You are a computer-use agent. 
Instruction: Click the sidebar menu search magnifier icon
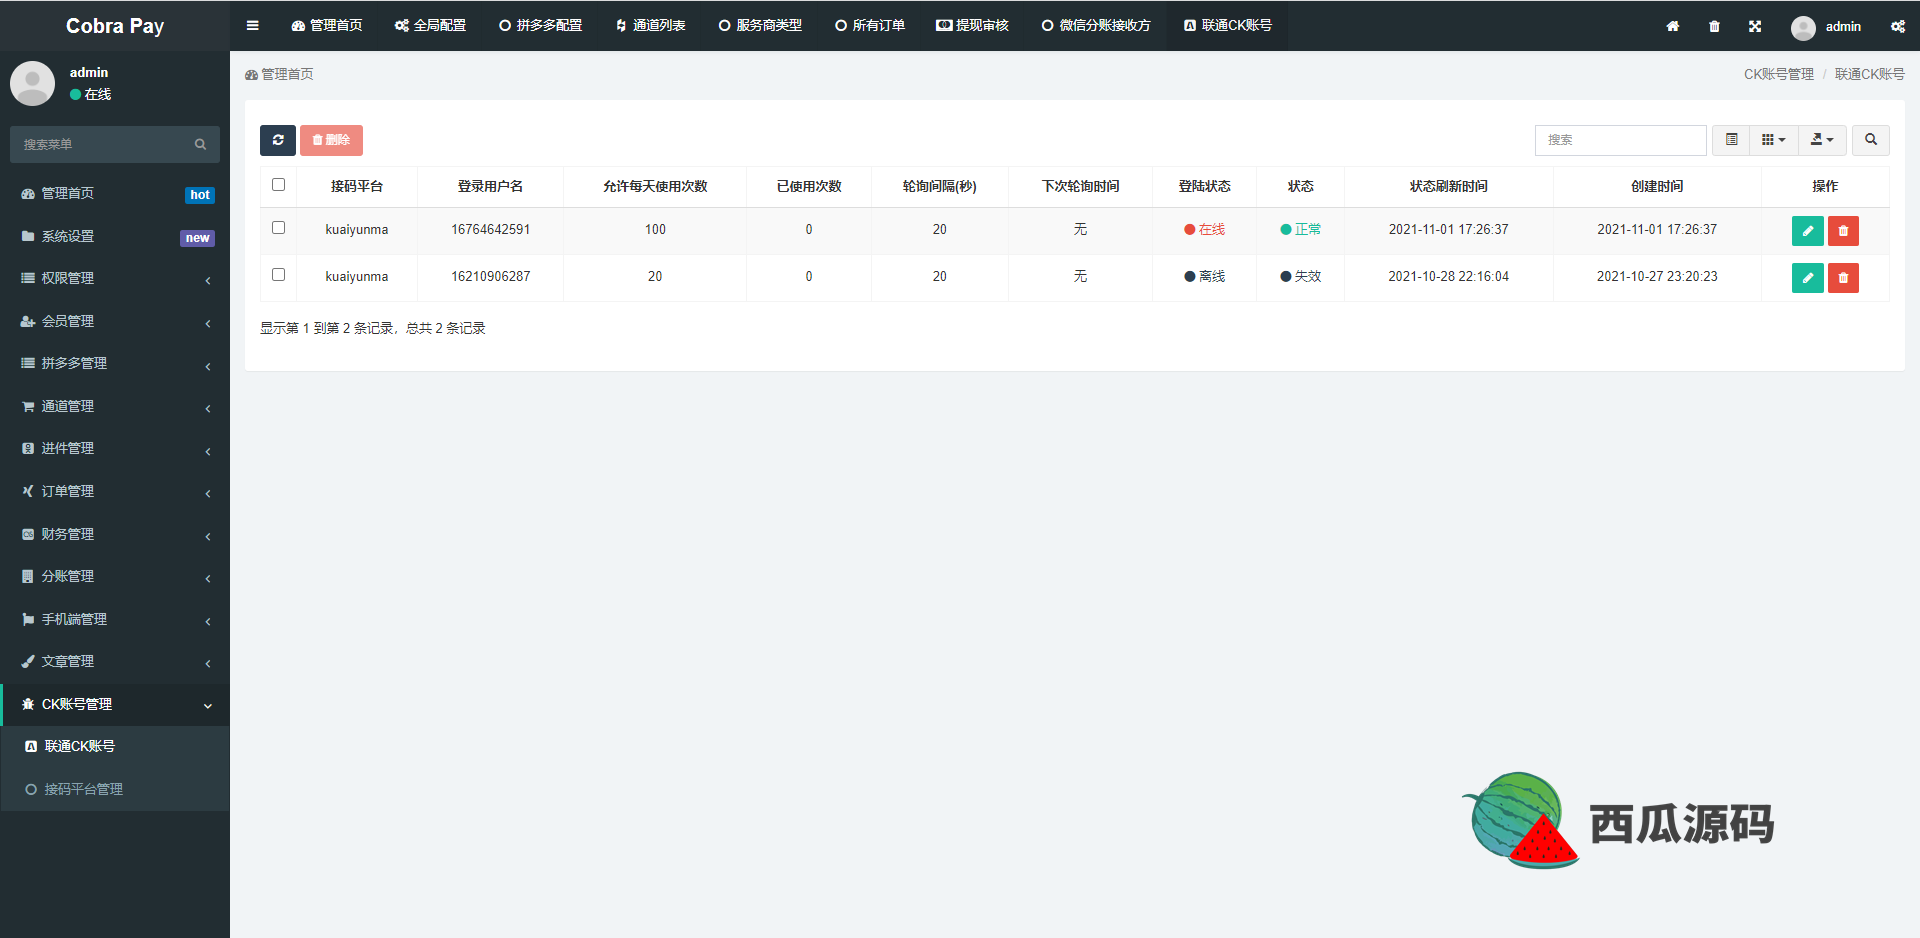pos(200,145)
